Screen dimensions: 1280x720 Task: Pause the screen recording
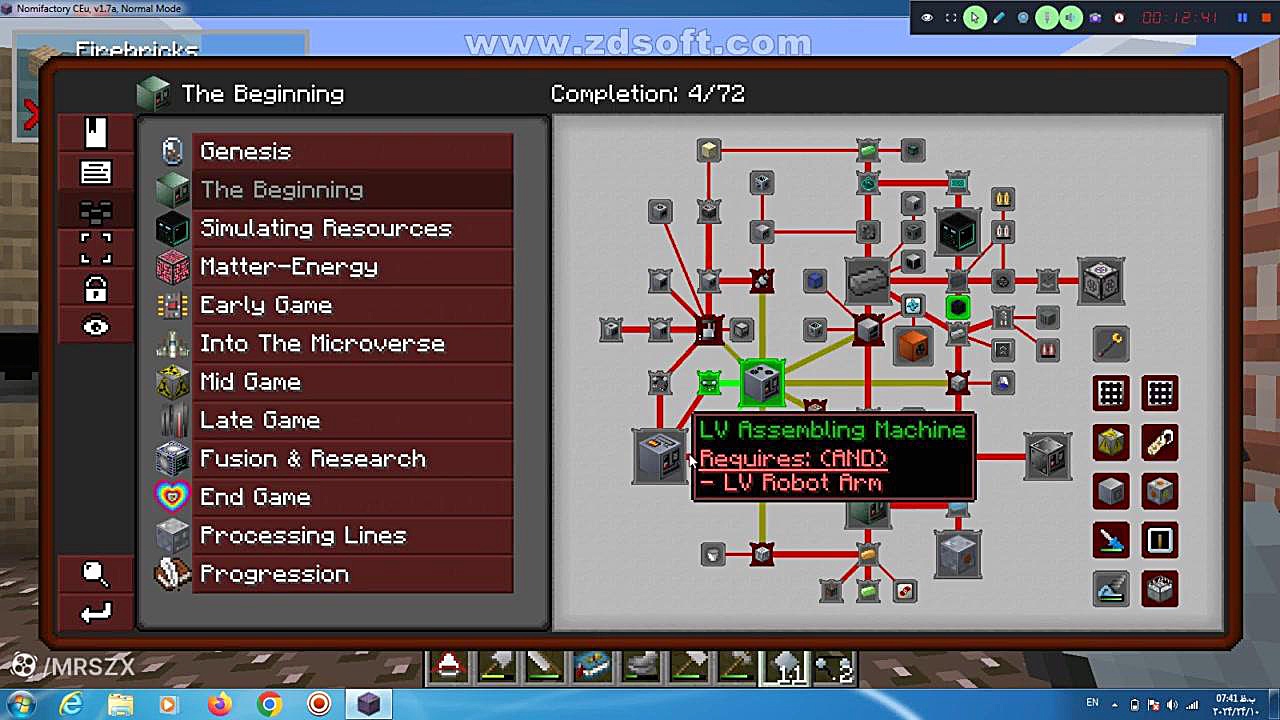point(1242,18)
